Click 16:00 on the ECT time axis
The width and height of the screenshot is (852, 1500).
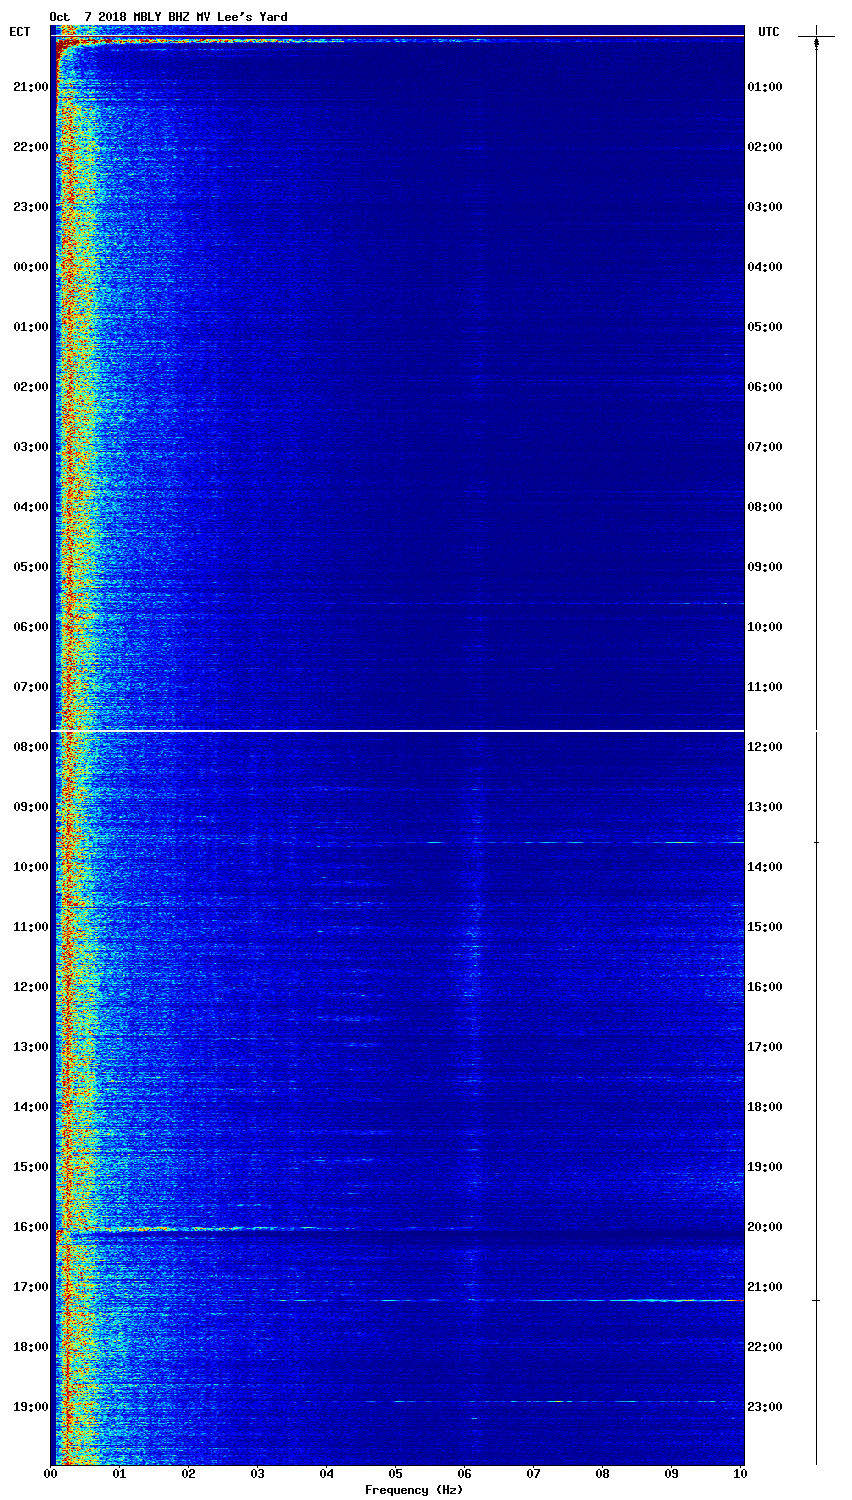[30, 1227]
